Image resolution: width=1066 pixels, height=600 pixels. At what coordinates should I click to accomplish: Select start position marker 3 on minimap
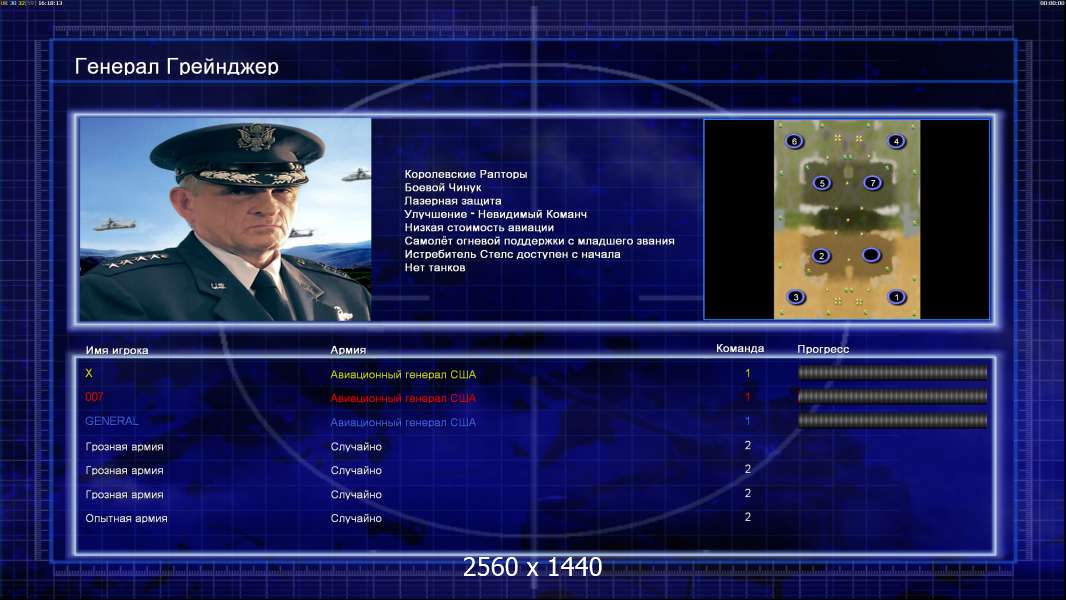tap(796, 297)
